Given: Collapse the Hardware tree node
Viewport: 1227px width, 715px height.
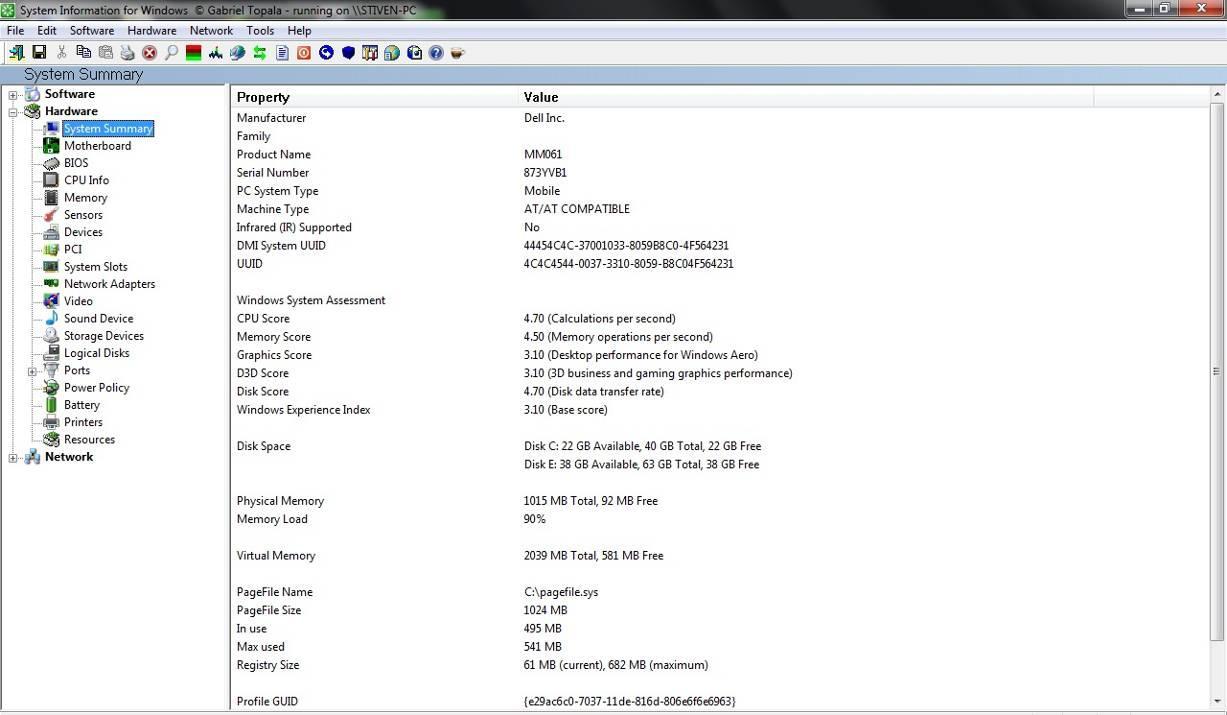Looking at the screenshot, I should (x=13, y=111).
